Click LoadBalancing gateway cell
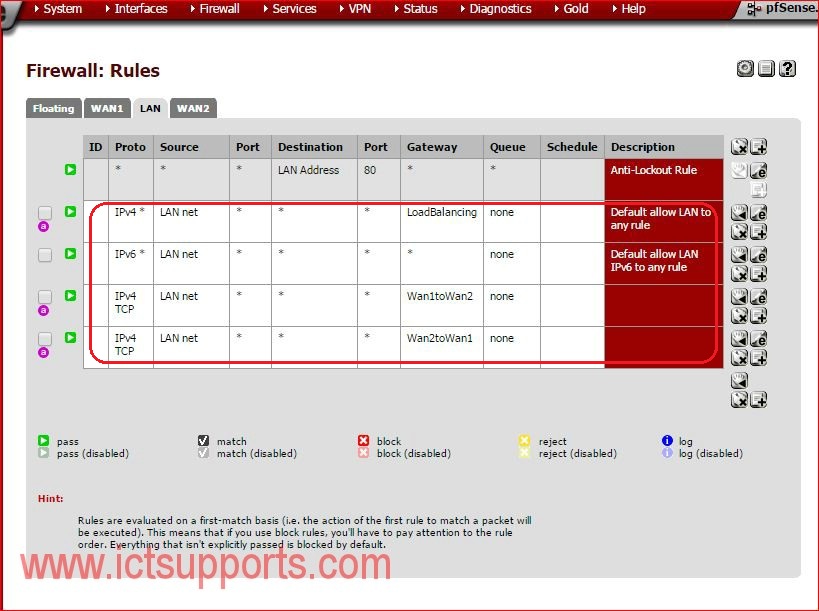This screenshot has height=611, width=819. (x=442, y=221)
